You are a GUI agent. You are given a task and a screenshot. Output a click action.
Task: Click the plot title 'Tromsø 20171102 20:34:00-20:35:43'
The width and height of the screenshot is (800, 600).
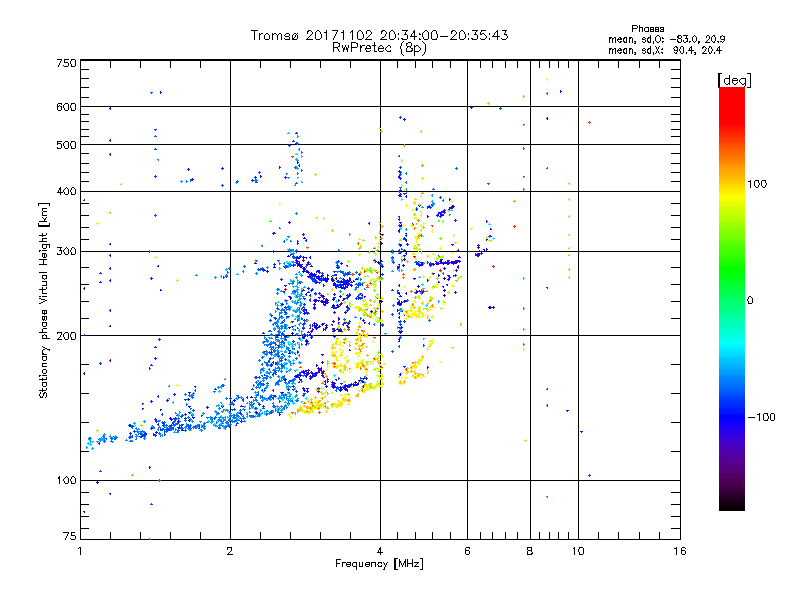[x=379, y=35]
